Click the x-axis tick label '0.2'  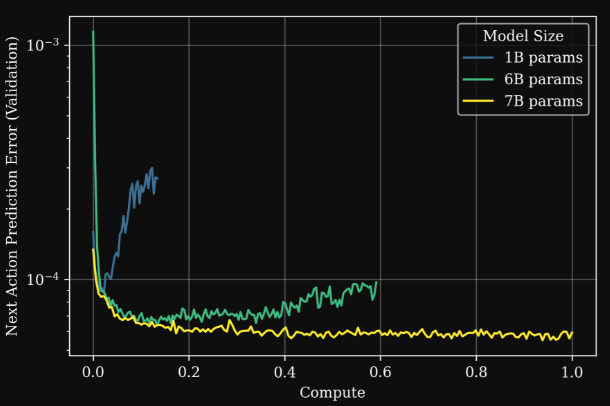tap(189, 372)
